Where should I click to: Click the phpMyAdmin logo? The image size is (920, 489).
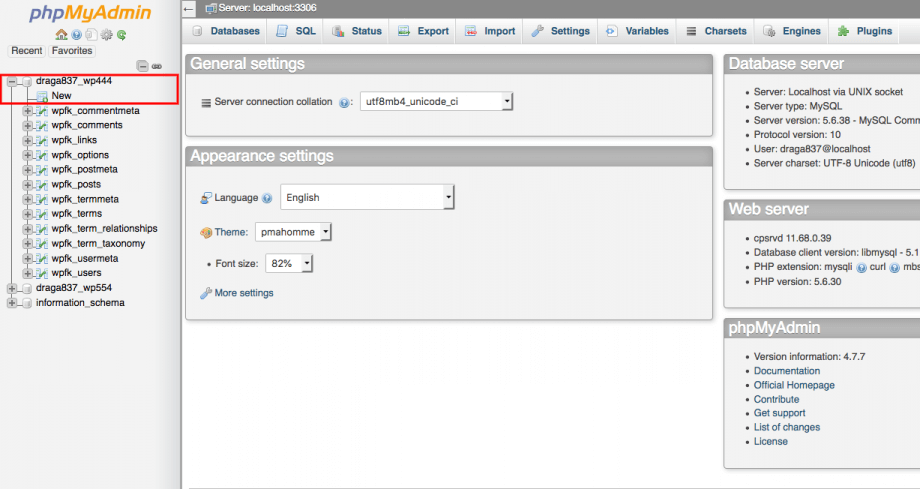coord(90,13)
